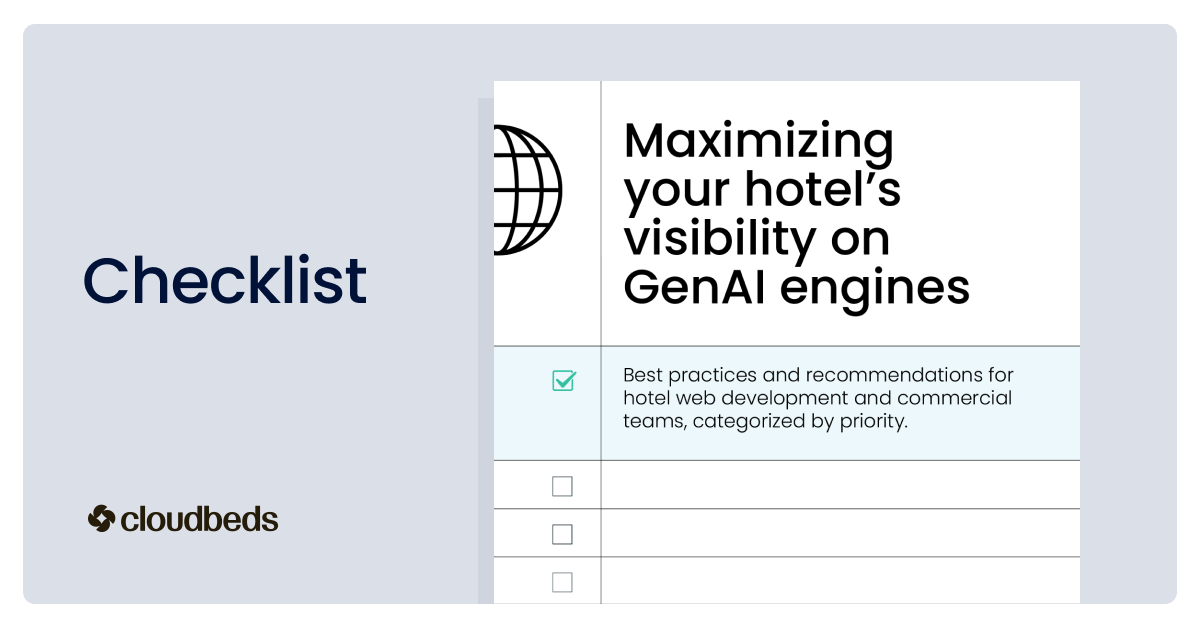Click "teams, categorized by priority." text
Image resolution: width=1200 pixels, height=630 pixels.
(765, 421)
